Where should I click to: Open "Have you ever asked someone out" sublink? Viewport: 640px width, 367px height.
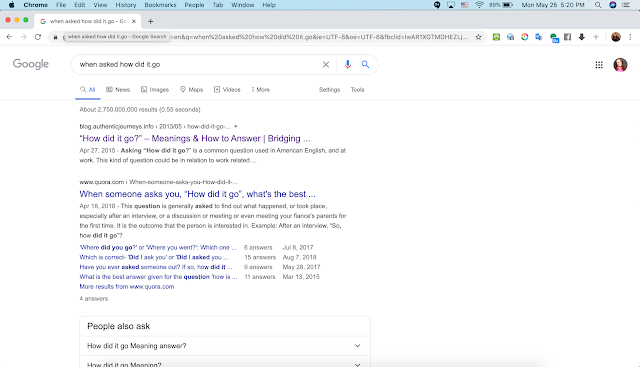pyautogui.click(x=156, y=267)
